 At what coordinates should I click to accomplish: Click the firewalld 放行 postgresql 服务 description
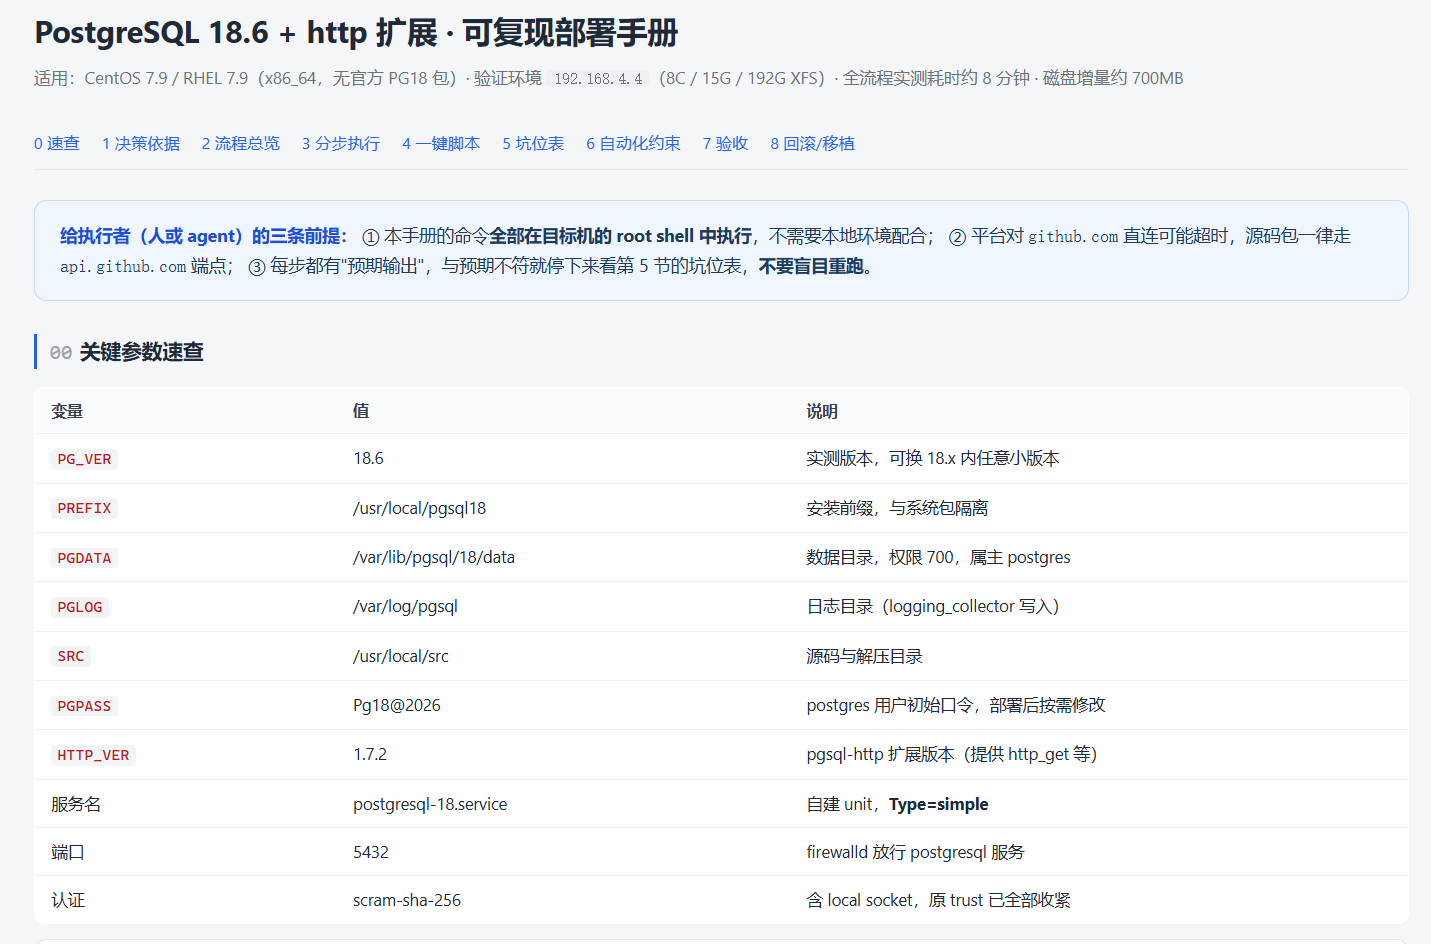coord(915,852)
